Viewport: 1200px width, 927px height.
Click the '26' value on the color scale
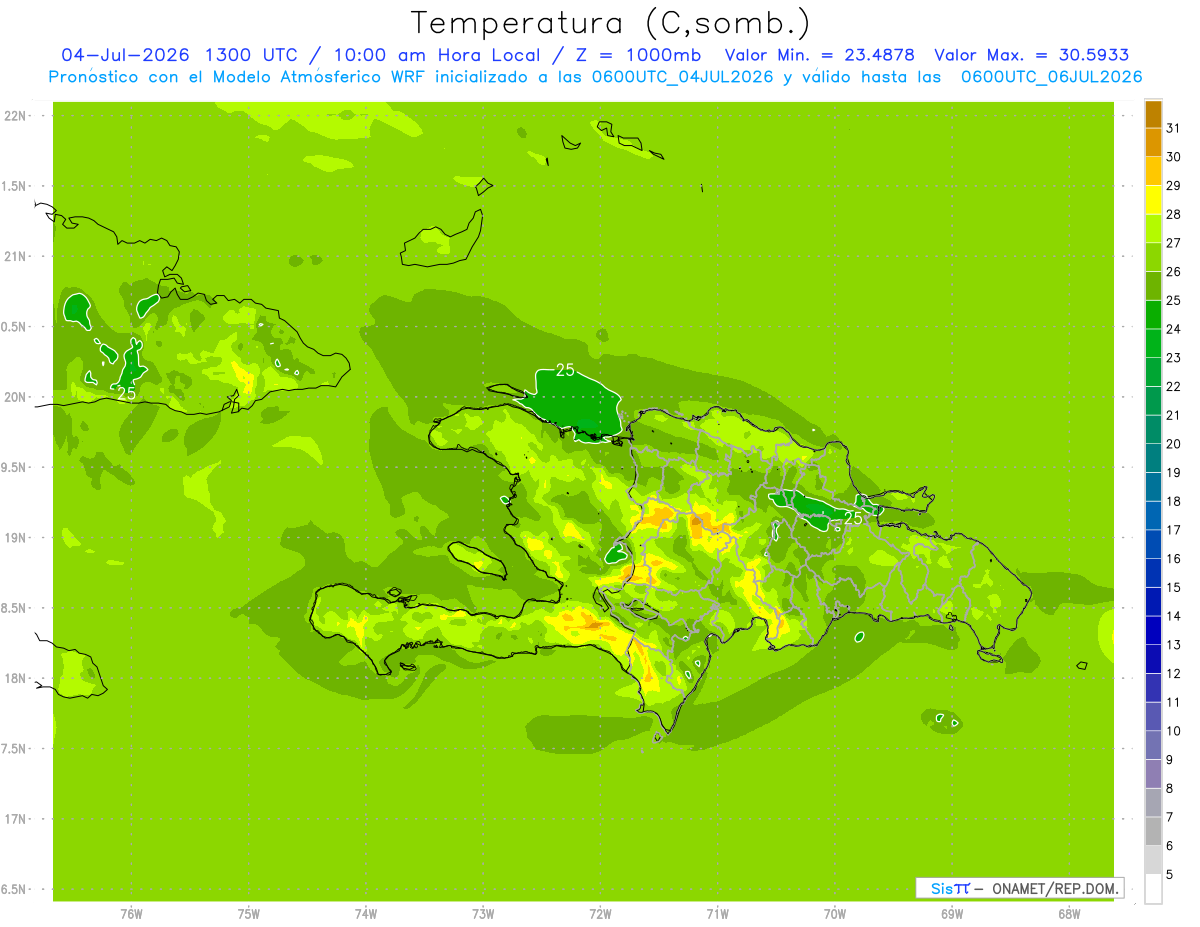(1174, 272)
